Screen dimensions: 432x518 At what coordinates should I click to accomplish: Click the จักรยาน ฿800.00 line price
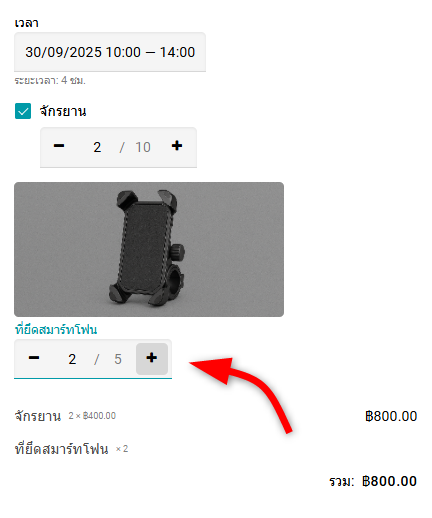pyautogui.click(x=391, y=416)
